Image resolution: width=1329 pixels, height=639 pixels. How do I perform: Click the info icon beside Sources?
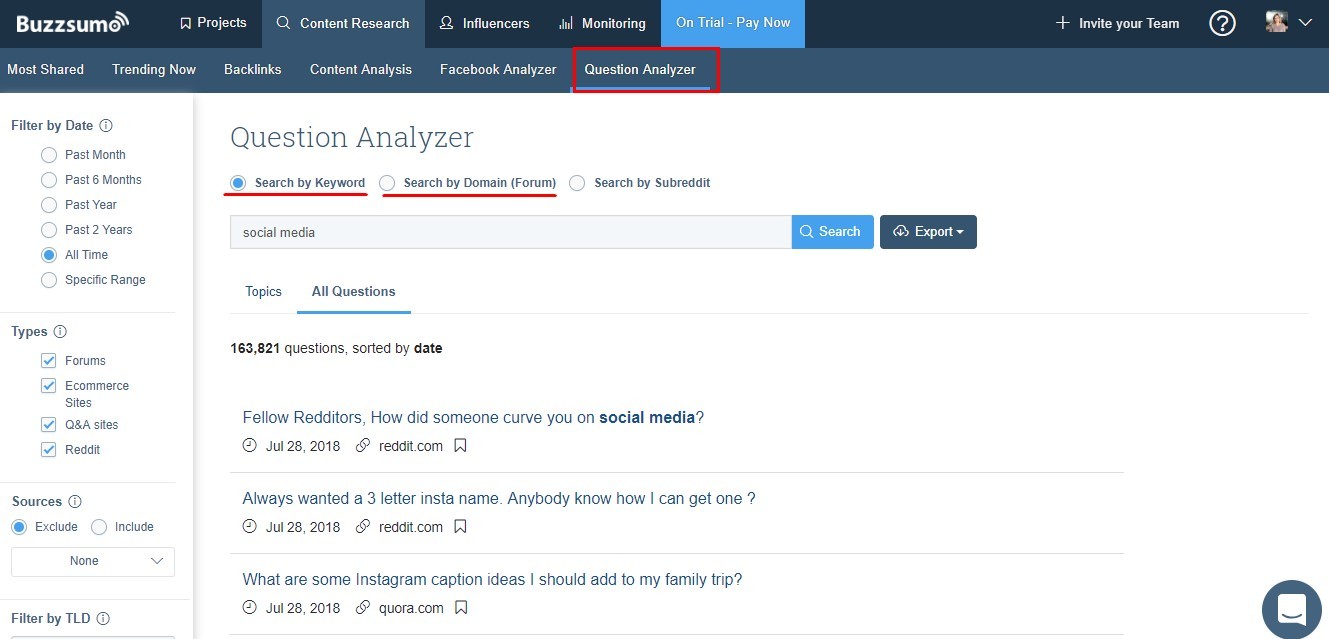[74, 502]
